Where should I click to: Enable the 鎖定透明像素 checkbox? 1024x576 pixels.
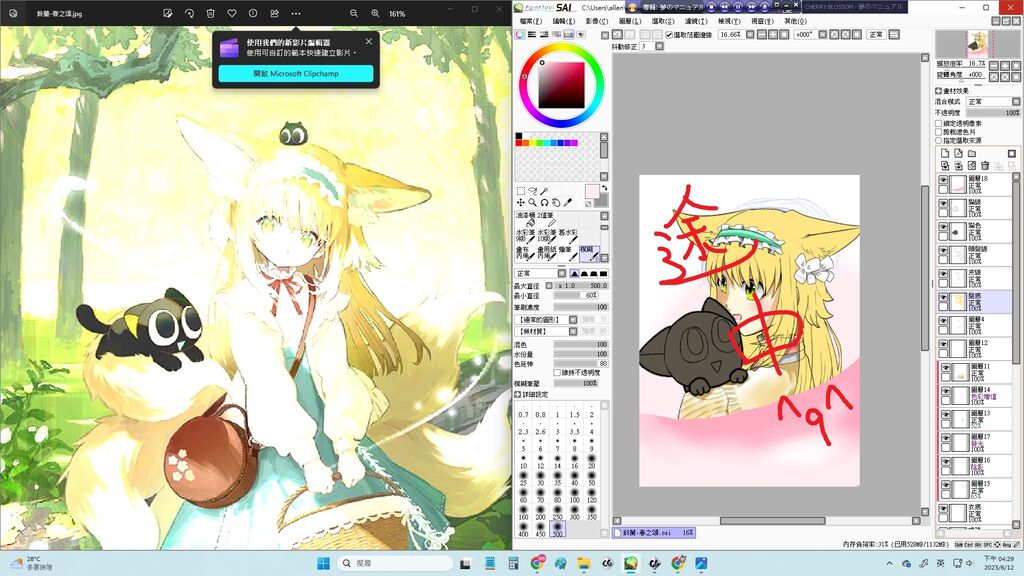point(938,123)
